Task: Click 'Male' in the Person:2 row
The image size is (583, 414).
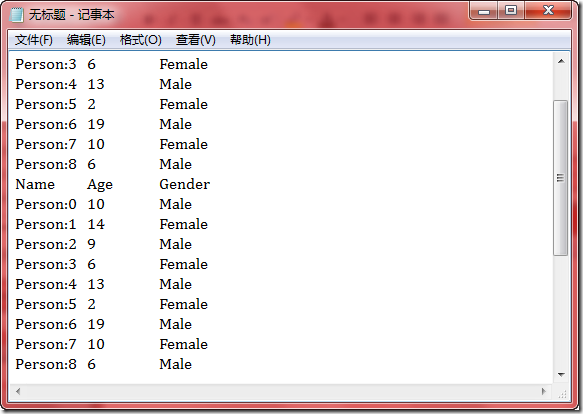Action: [175, 244]
